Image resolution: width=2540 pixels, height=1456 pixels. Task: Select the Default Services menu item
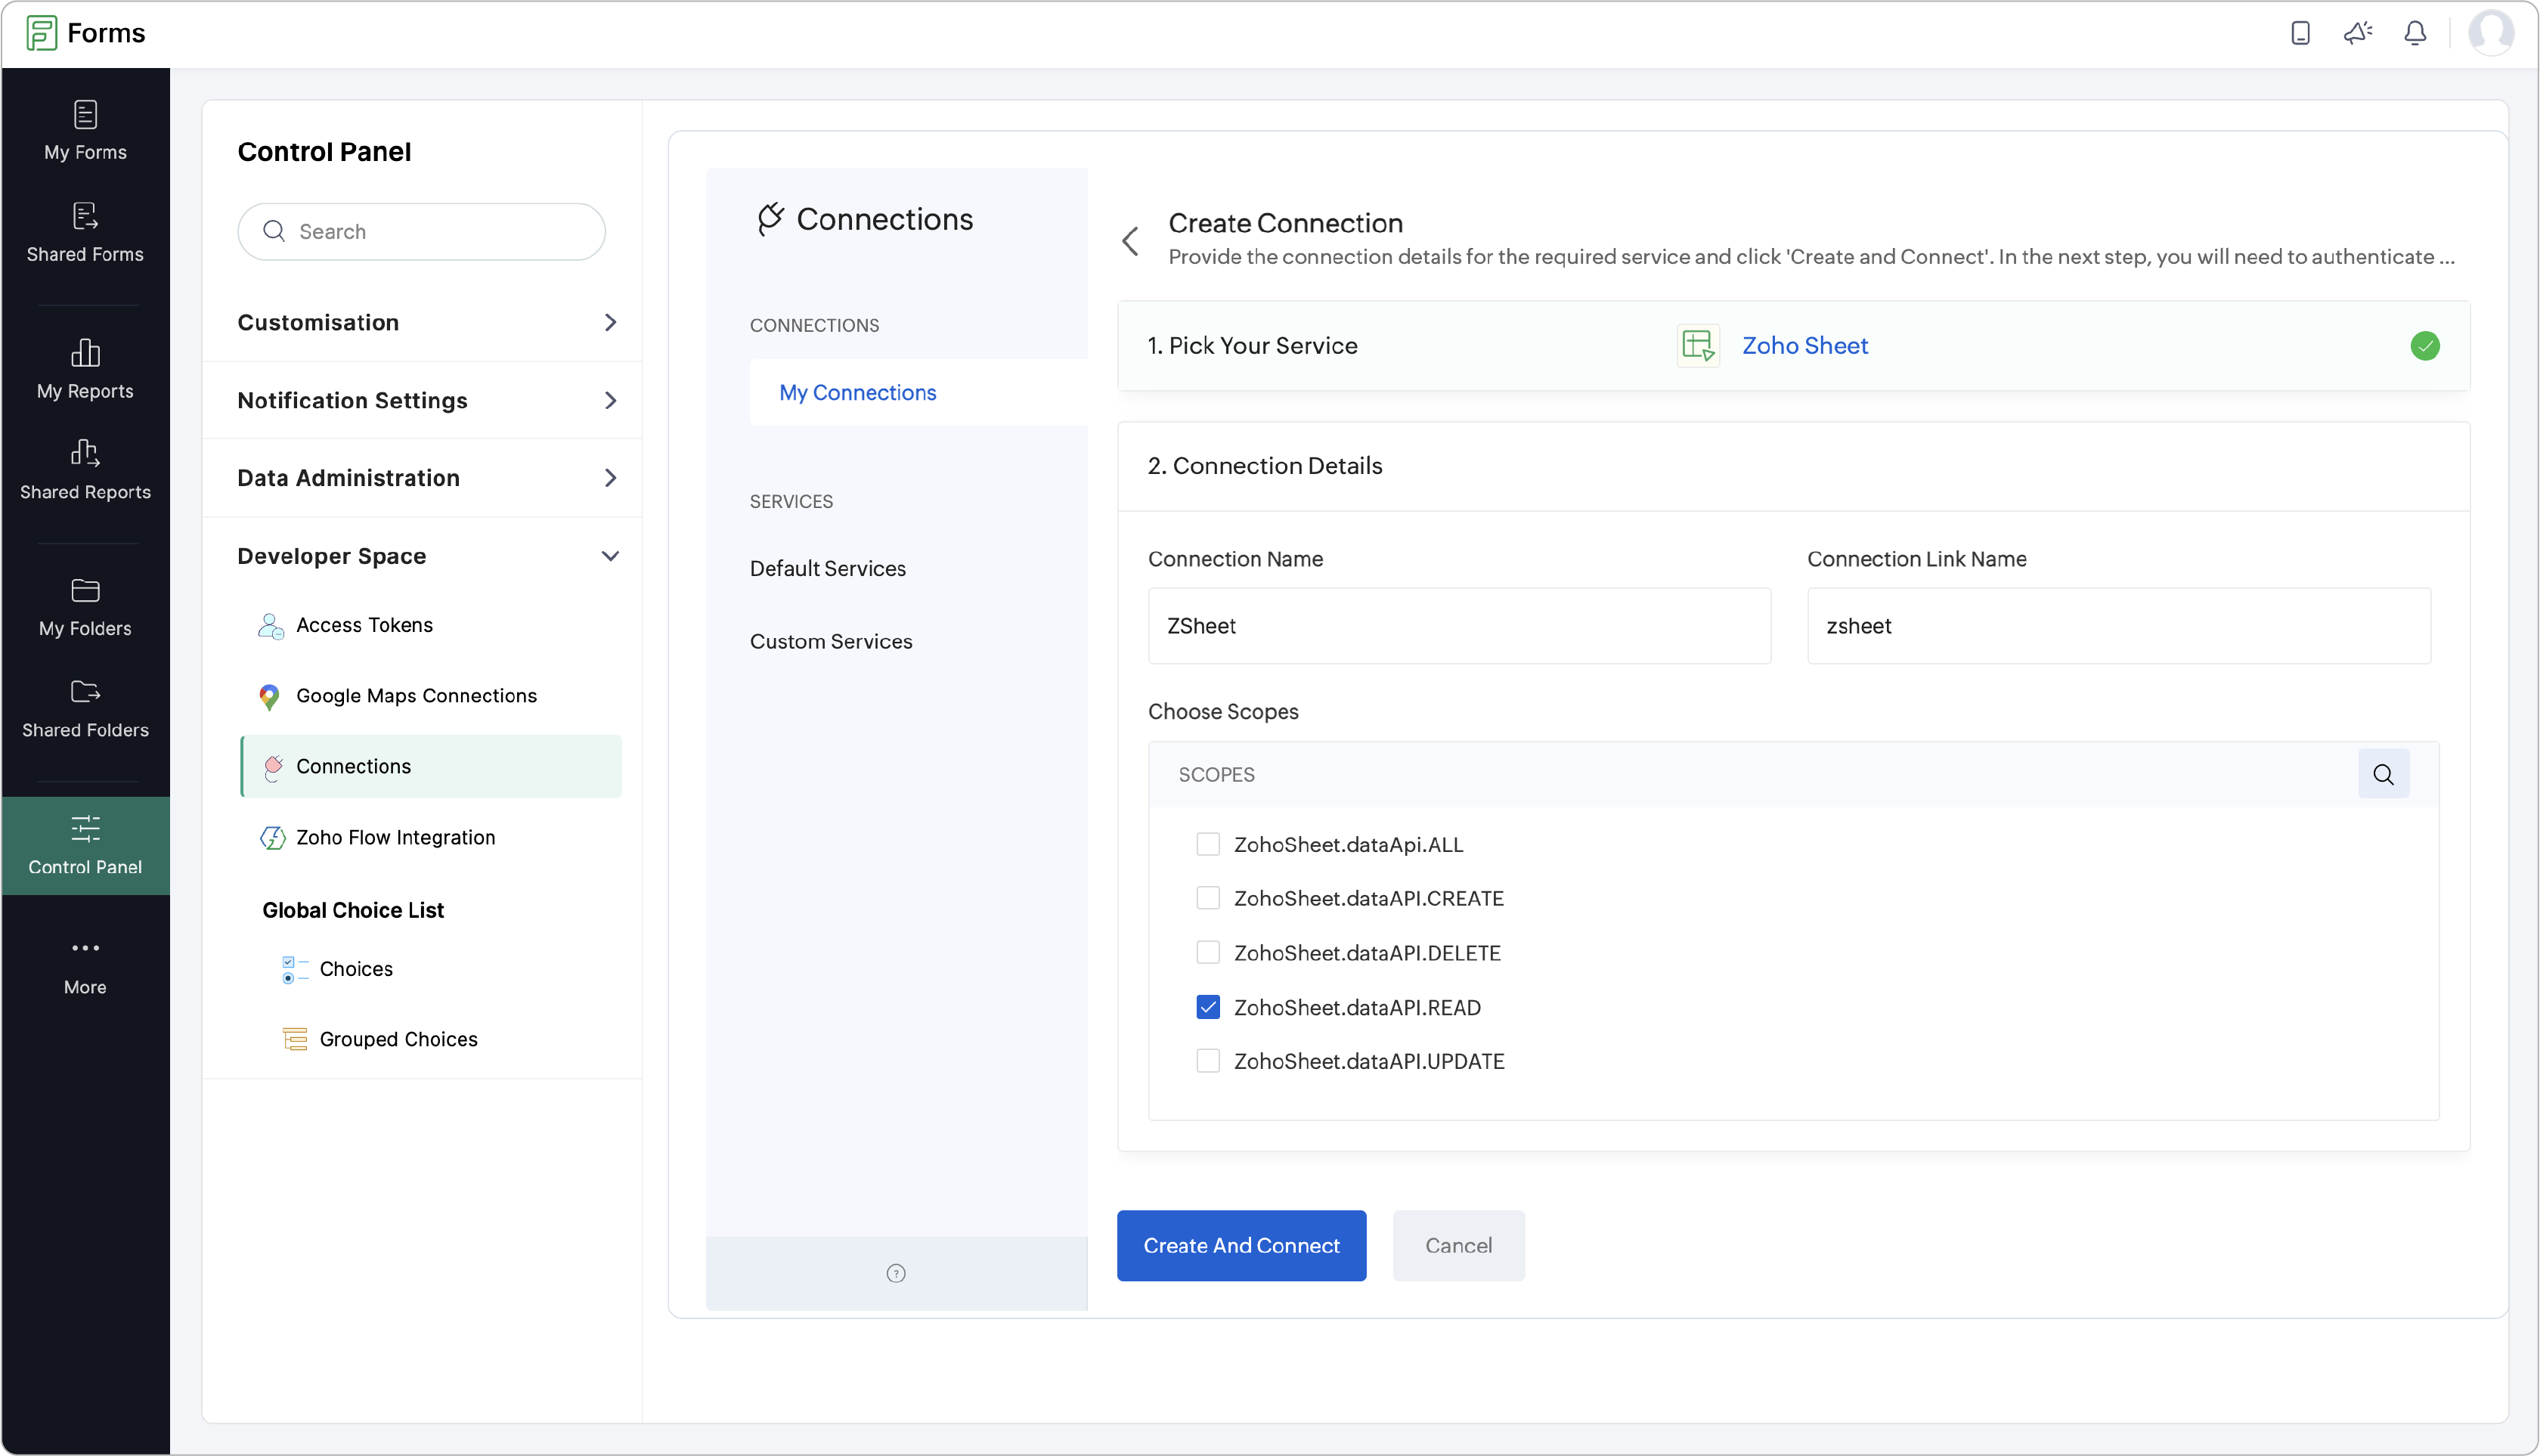pos(828,568)
